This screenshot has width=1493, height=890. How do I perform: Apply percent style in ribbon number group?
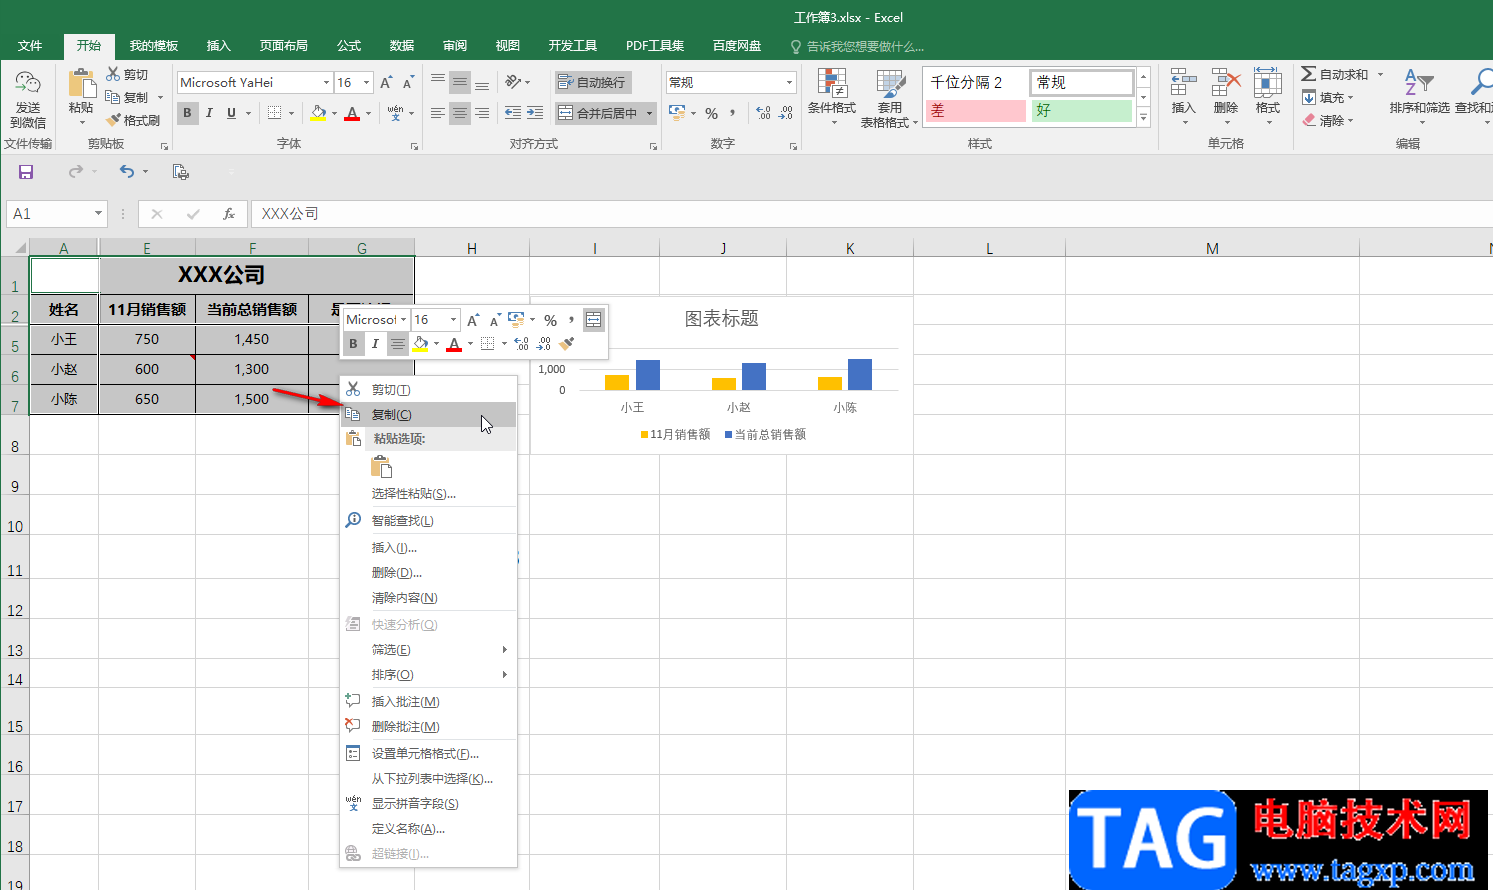[711, 113]
